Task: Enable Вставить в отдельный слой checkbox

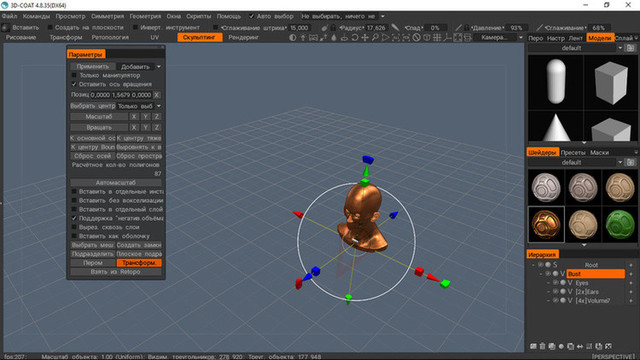Action: point(74,209)
